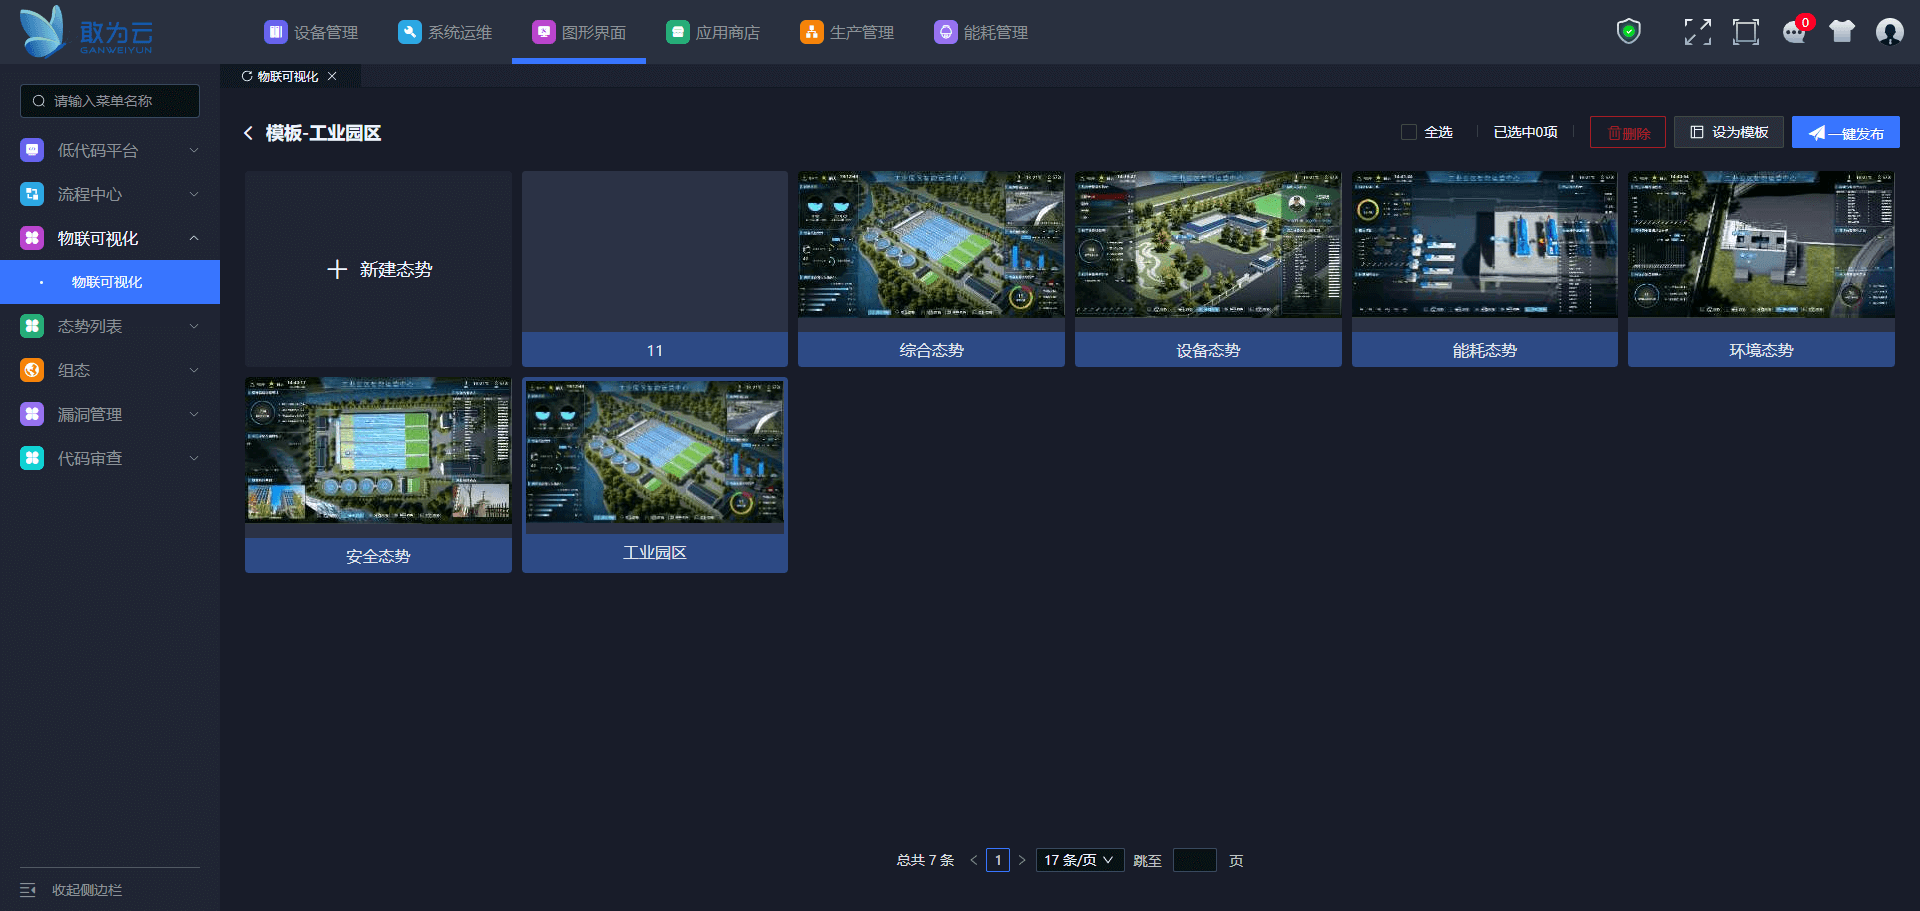Click the 流程中心 sidebar icon
Viewport: 1920px width, 911px height.
coord(32,194)
